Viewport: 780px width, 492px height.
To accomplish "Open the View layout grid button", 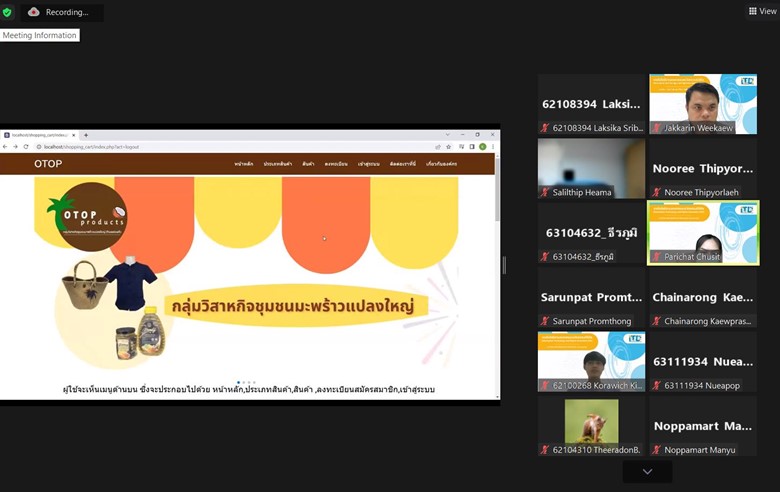I will pos(763,11).
